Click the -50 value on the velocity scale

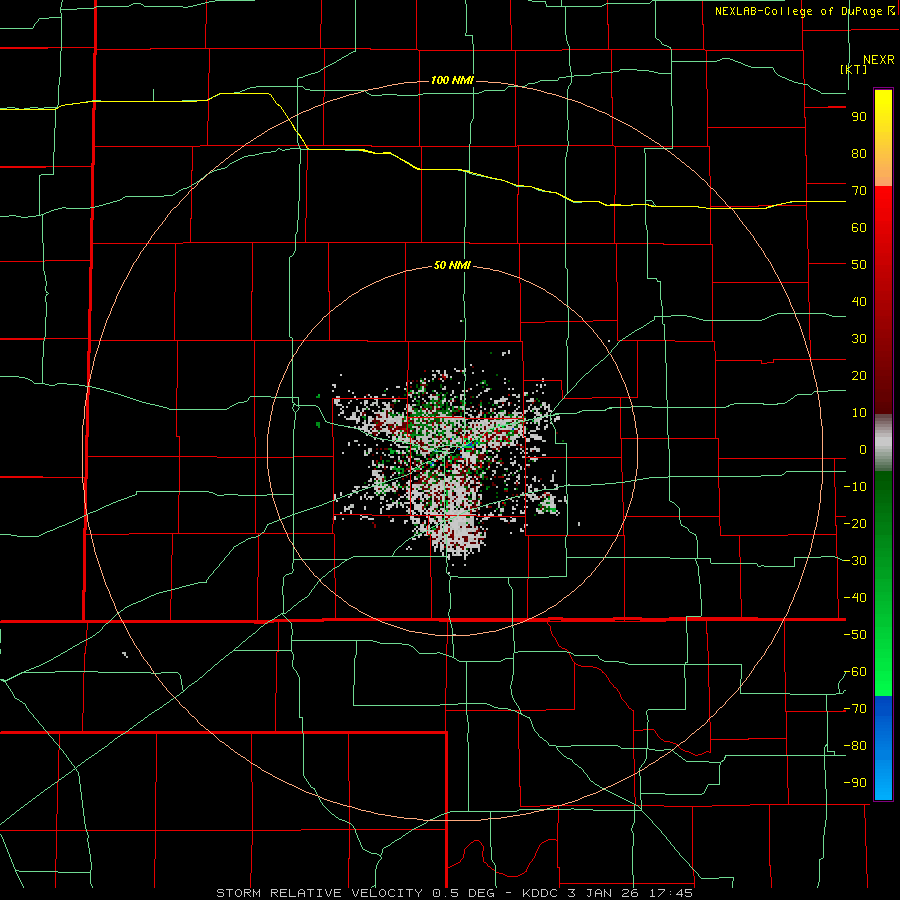pos(855,635)
